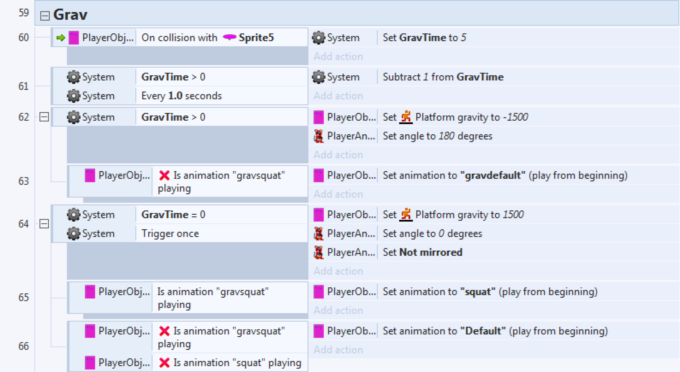This screenshot has height=372, width=680.
Task: Click Add action under Set GravTime to 5
Action: click(x=338, y=57)
